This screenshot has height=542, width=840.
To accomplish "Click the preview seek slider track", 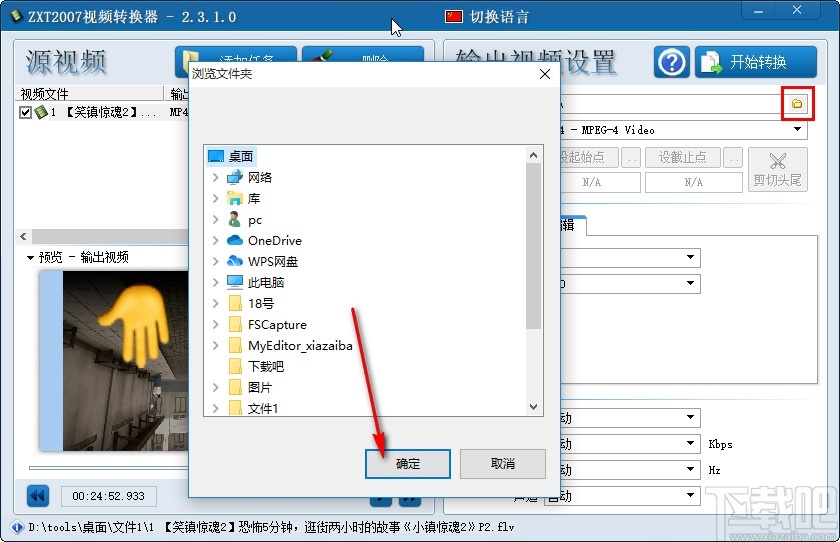I will pyautogui.click(x=108, y=468).
